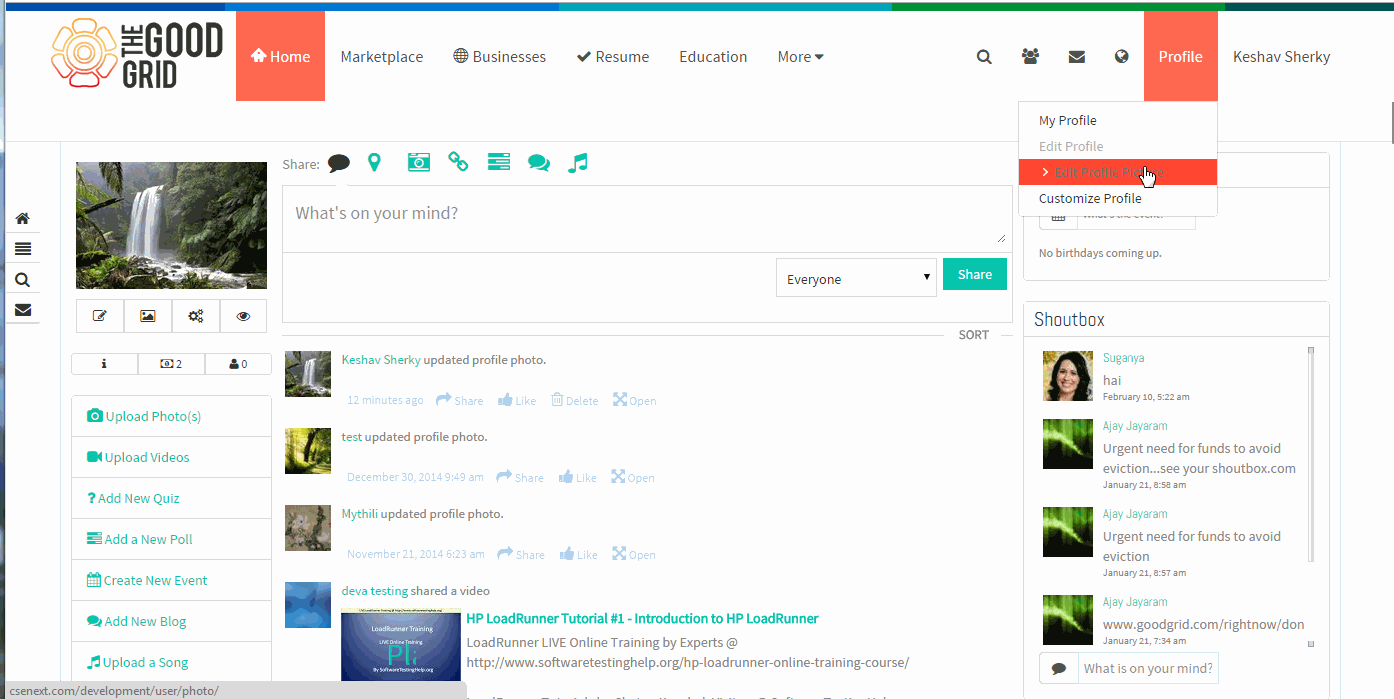Delete Keshav Sherky's profile photo post

(574, 400)
